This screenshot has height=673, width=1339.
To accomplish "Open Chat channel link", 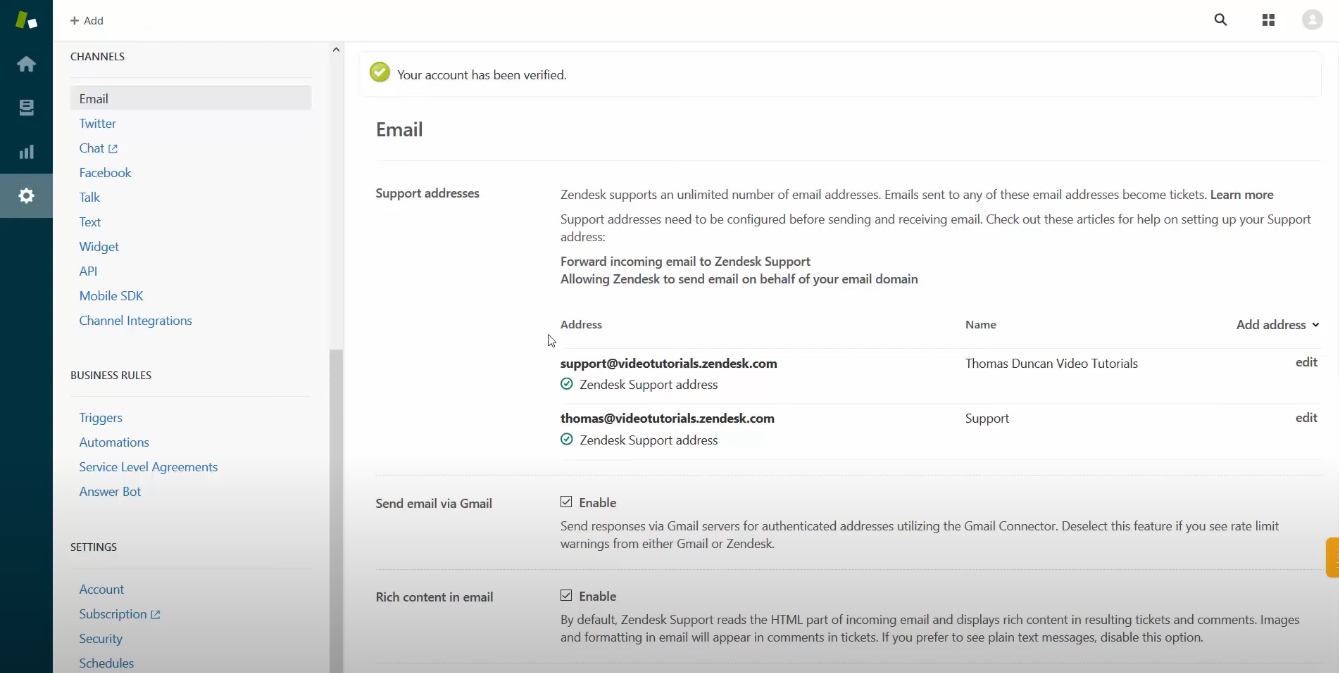I will [x=91, y=148].
